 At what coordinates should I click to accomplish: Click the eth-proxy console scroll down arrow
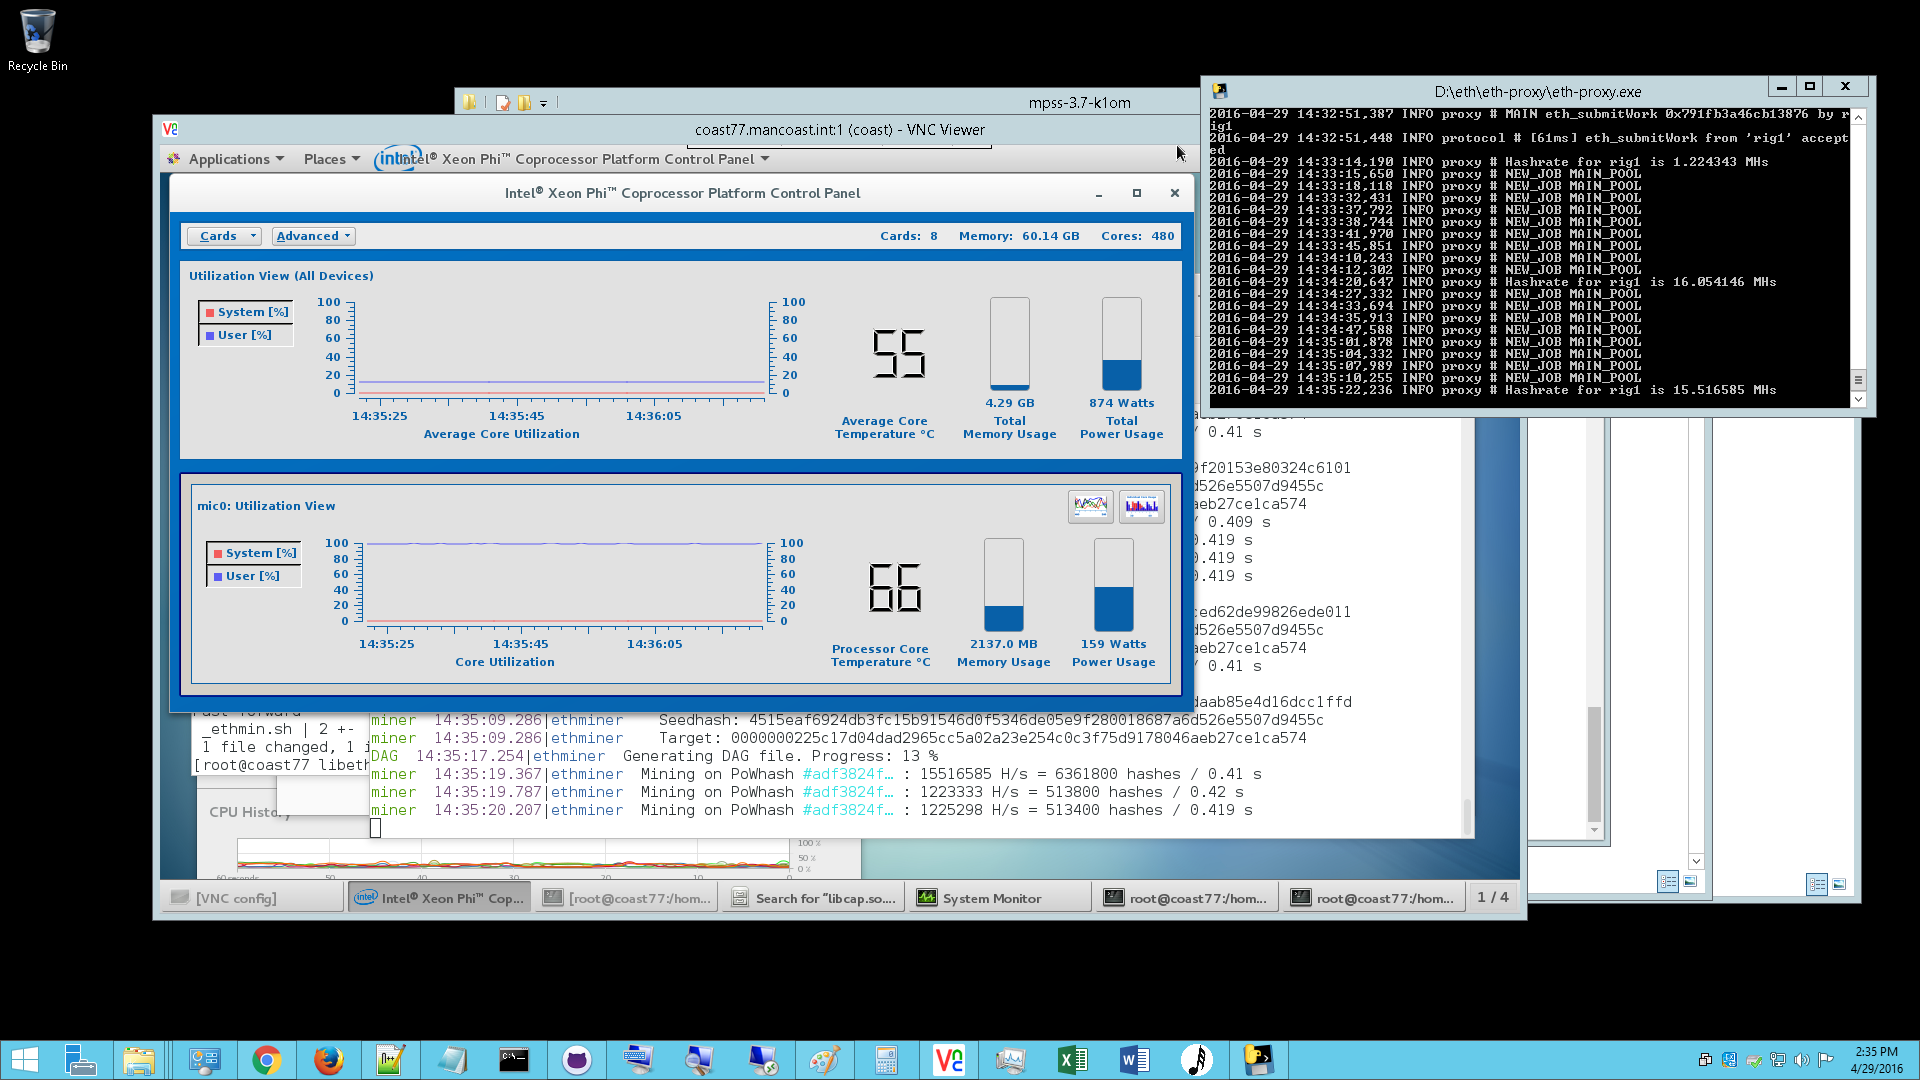point(1858,400)
